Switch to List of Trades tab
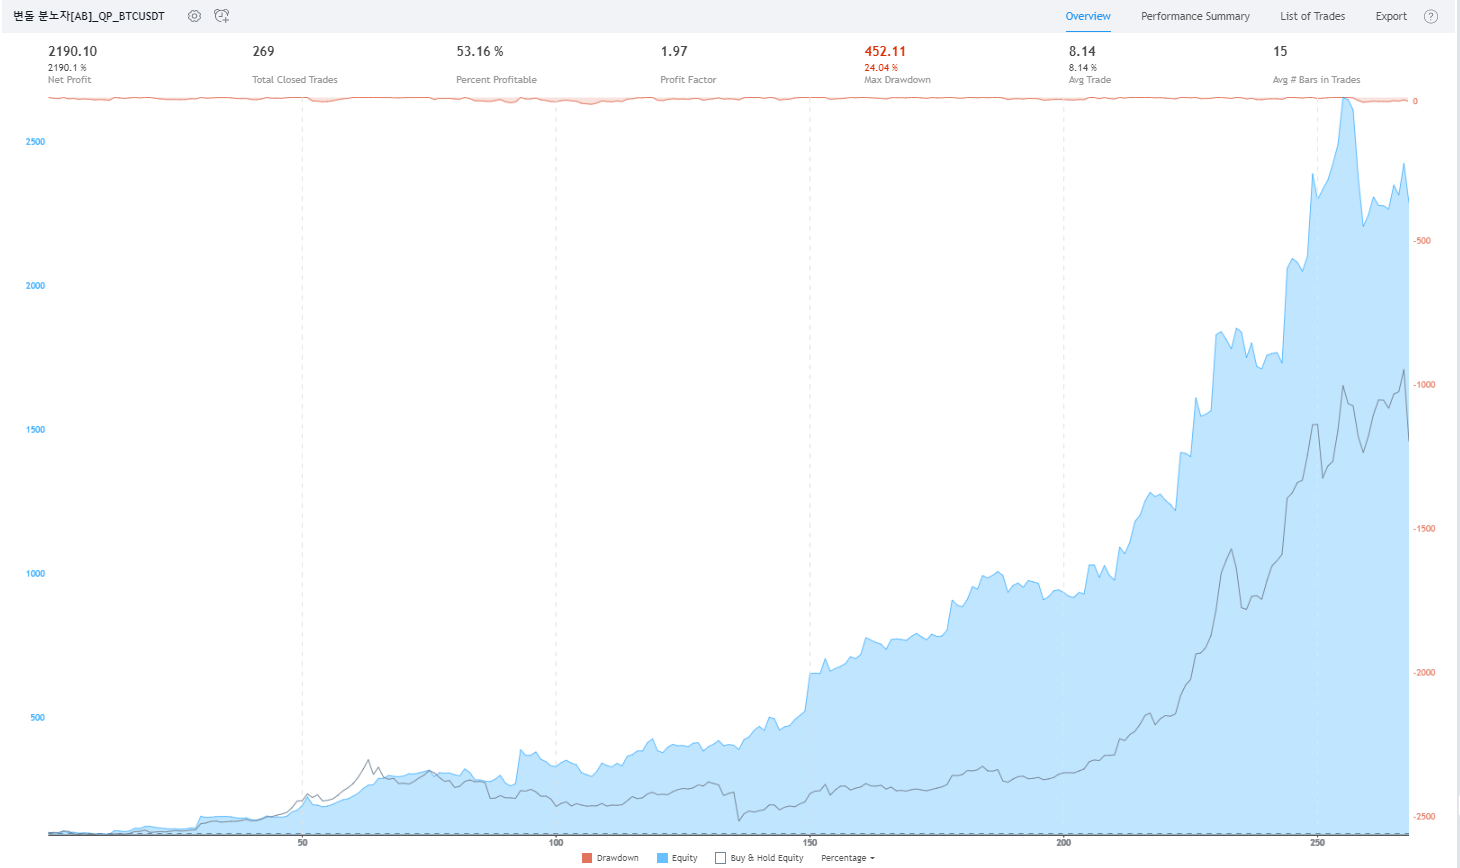Image resolution: width=1460 pixels, height=868 pixels. click(x=1312, y=16)
